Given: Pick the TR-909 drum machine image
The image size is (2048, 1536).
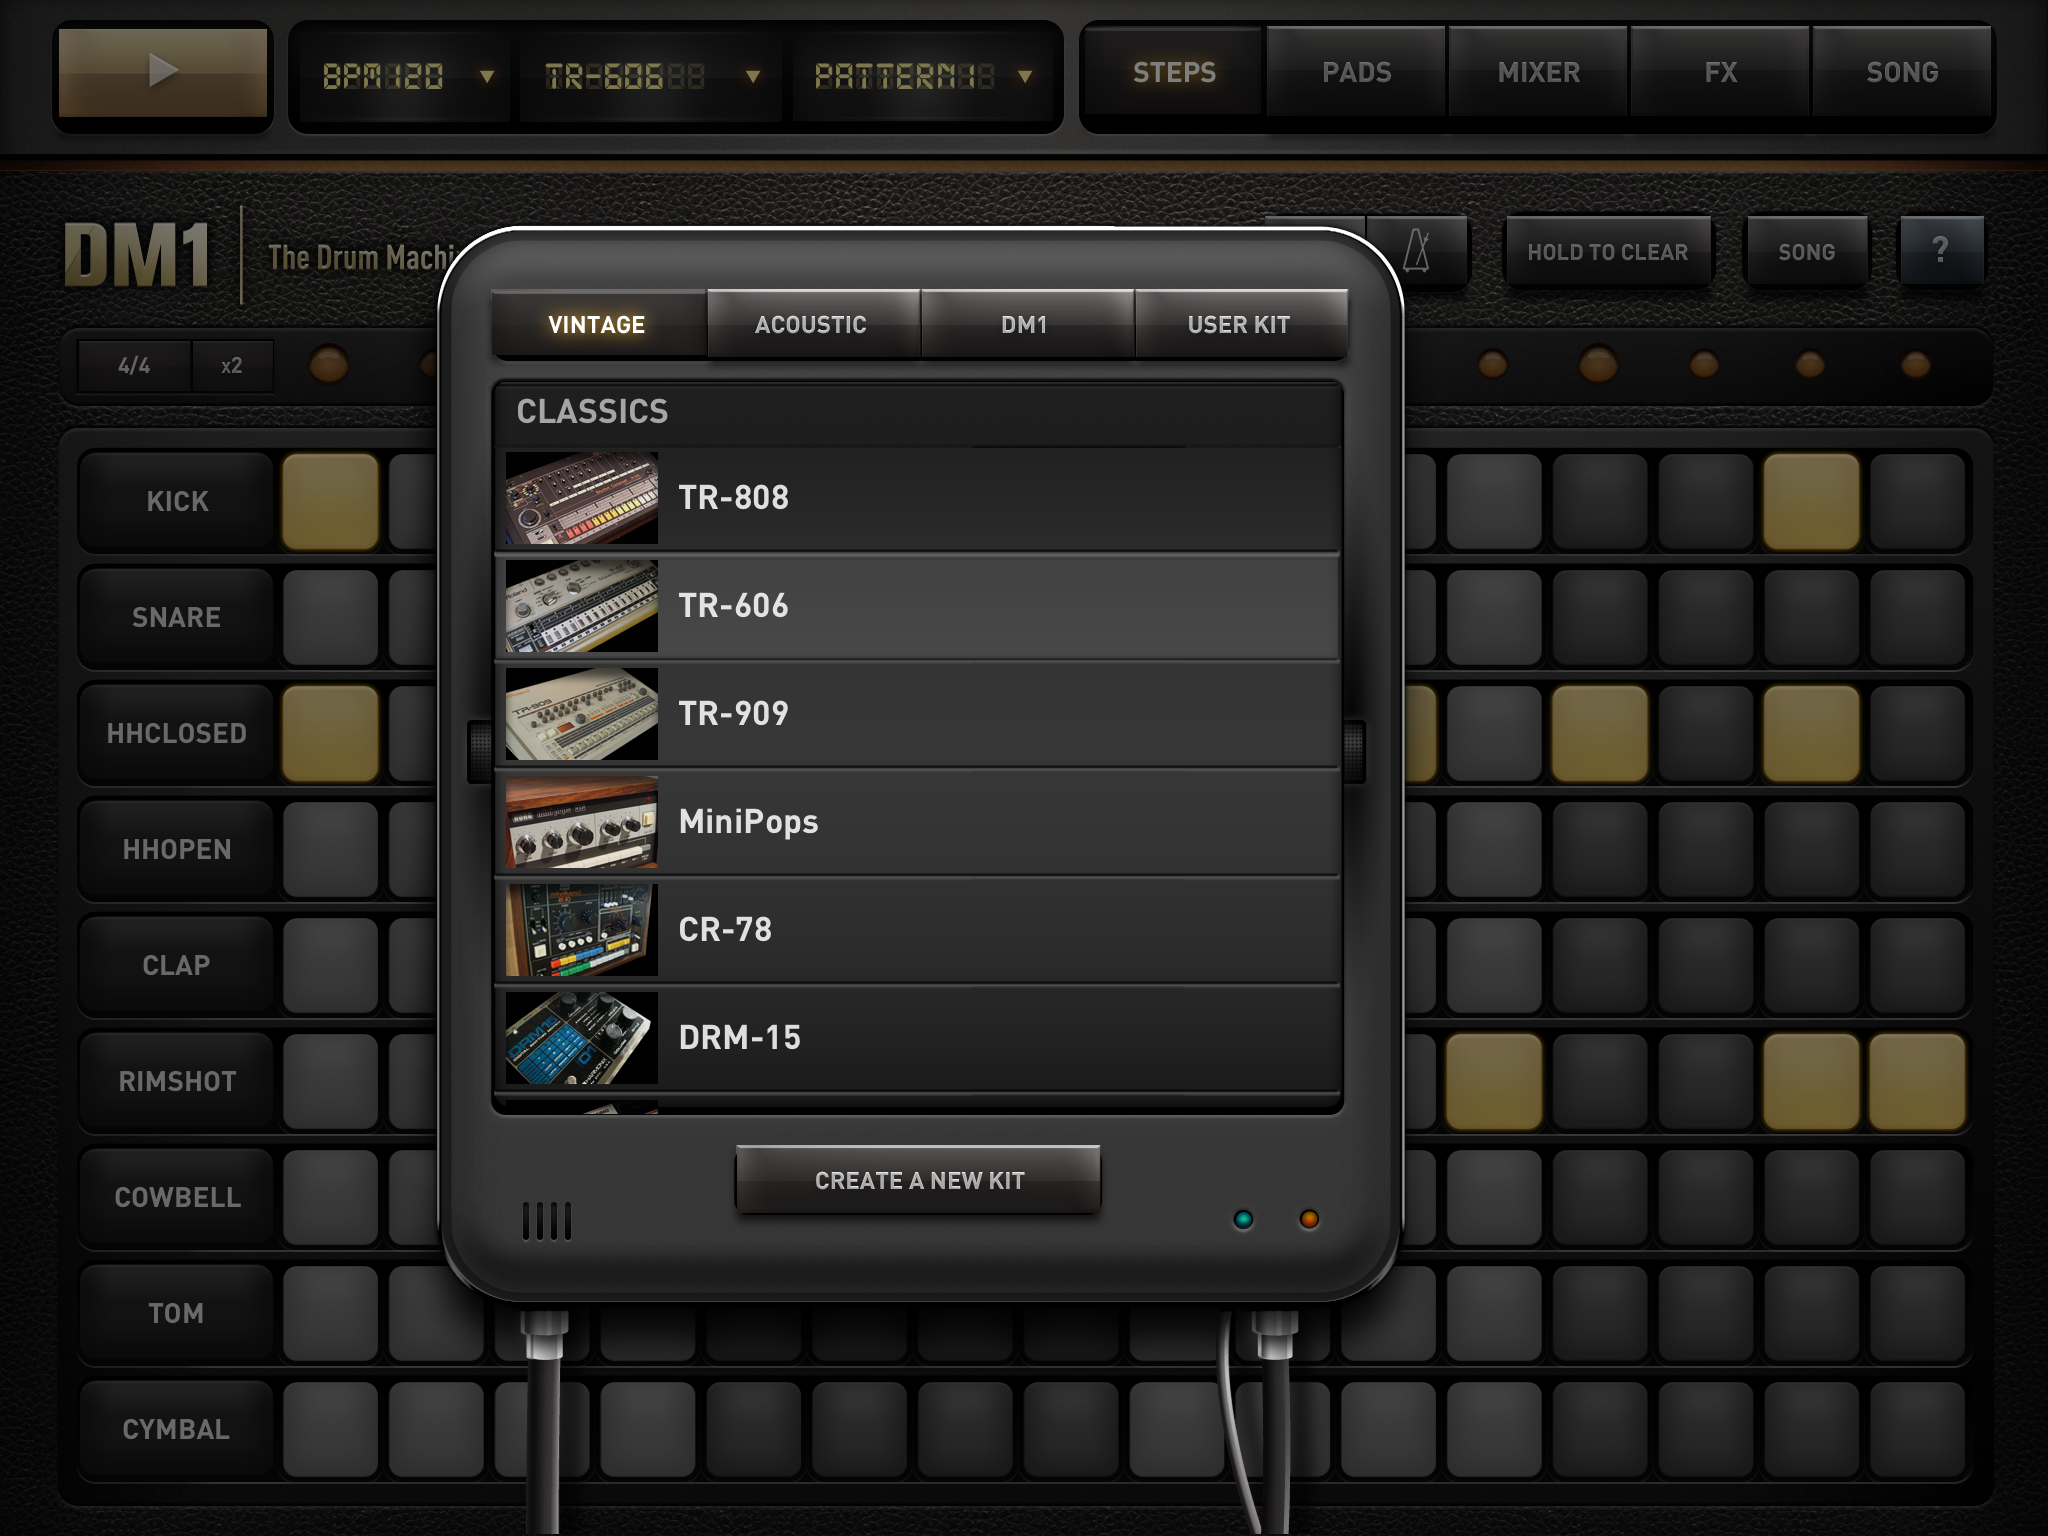Looking at the screenshot, I should click(x=581, y=713).
